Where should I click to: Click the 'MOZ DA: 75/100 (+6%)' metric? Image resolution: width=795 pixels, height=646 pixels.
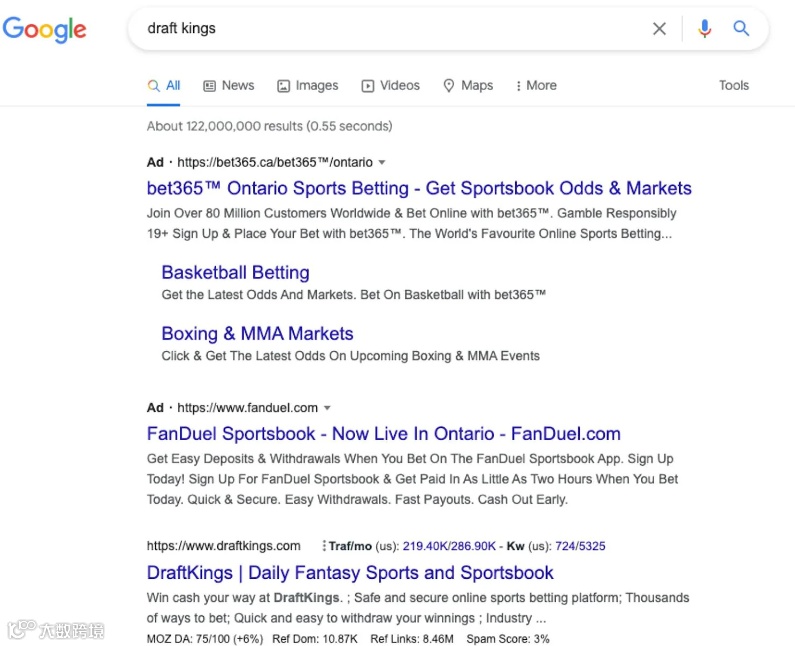(x=205, y=639)
